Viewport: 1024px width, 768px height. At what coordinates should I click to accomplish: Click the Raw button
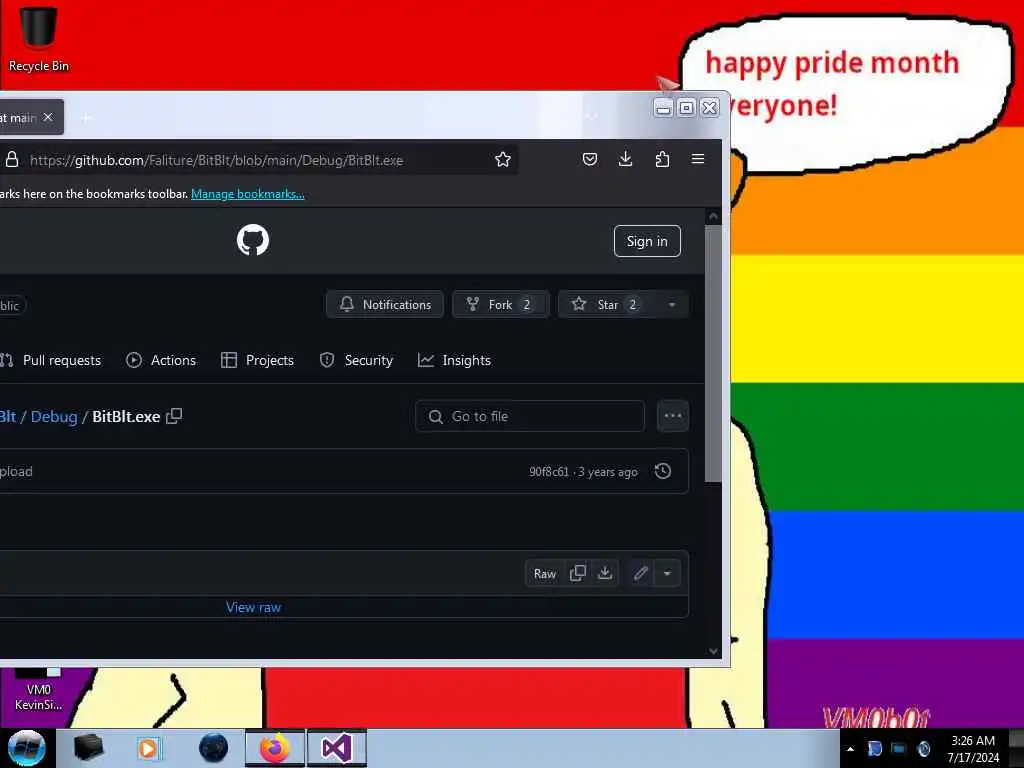[545, 573]
